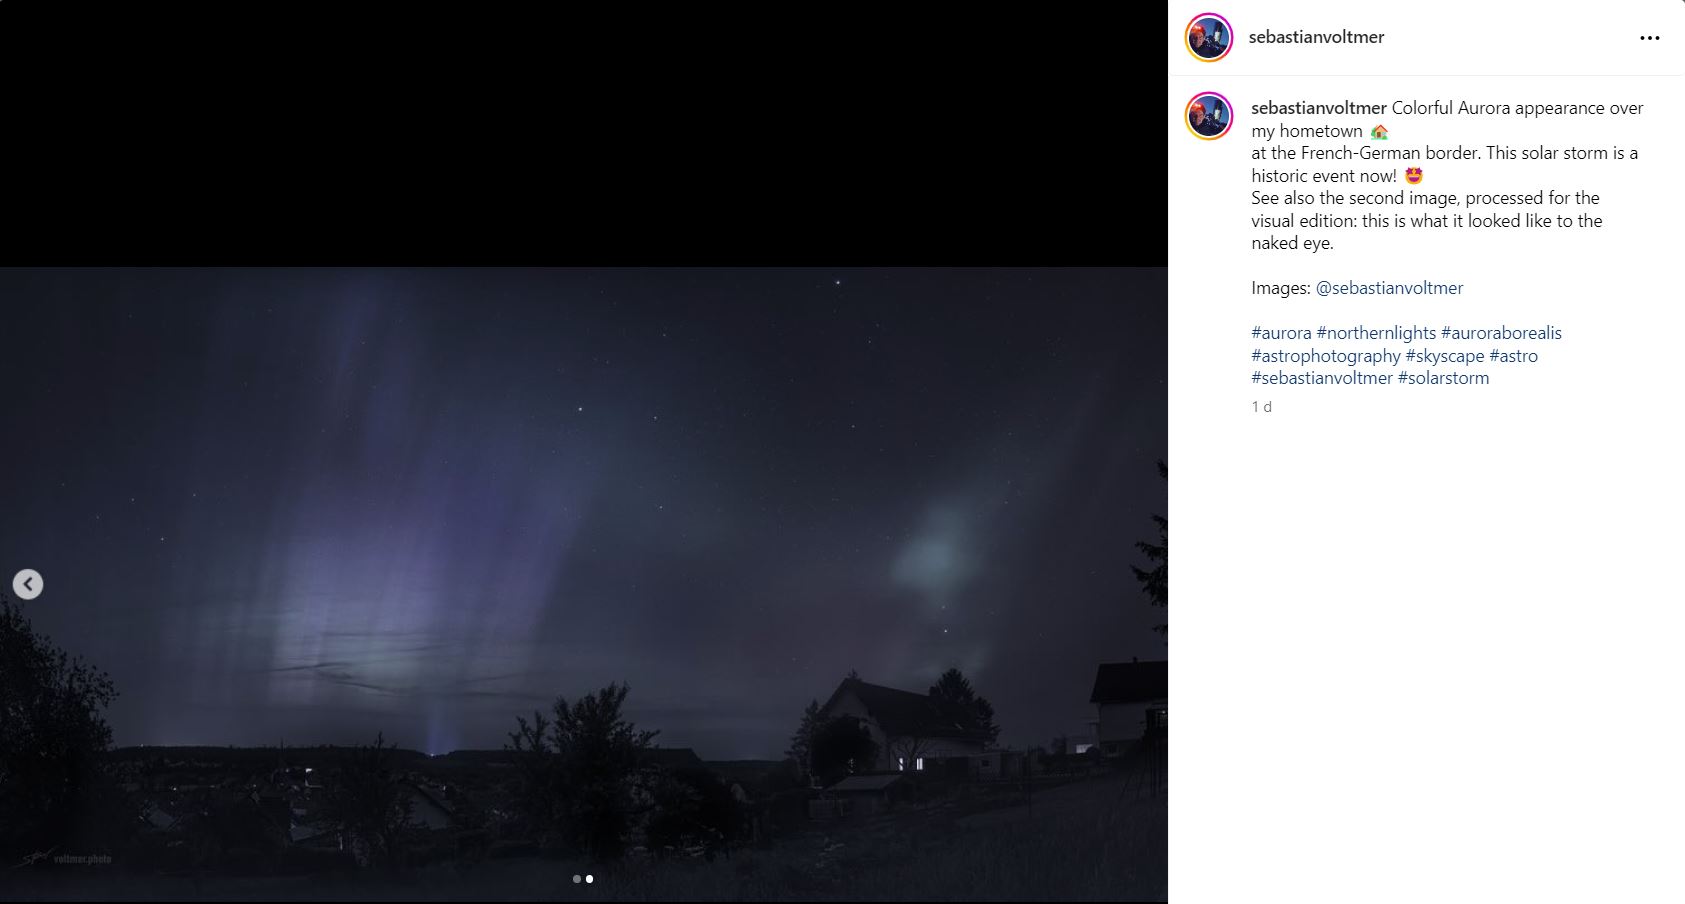Click the 1 d post timestamp

[x=1262, y=407]
